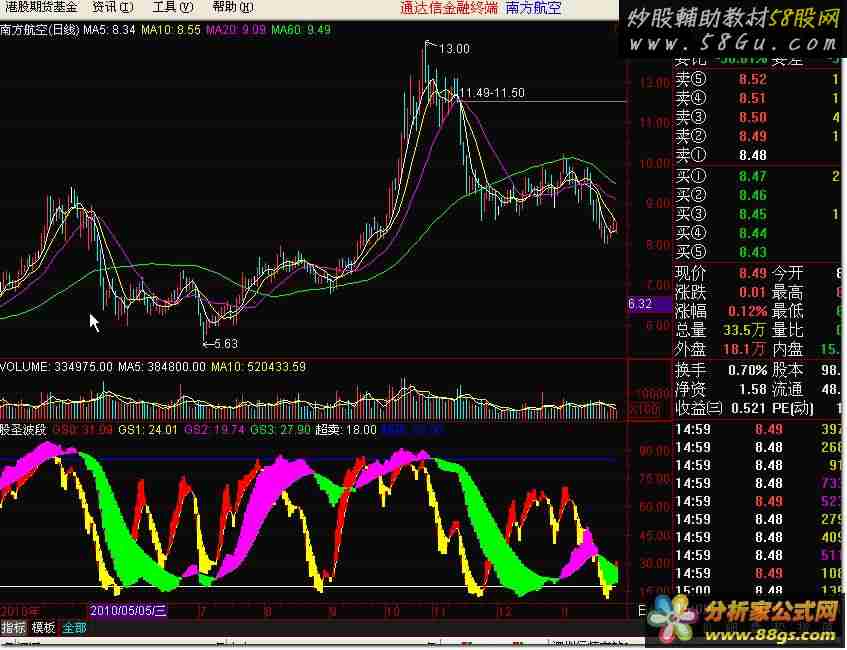Click the 净资 1.58 value
847x650 pixels.
[752, 389]
